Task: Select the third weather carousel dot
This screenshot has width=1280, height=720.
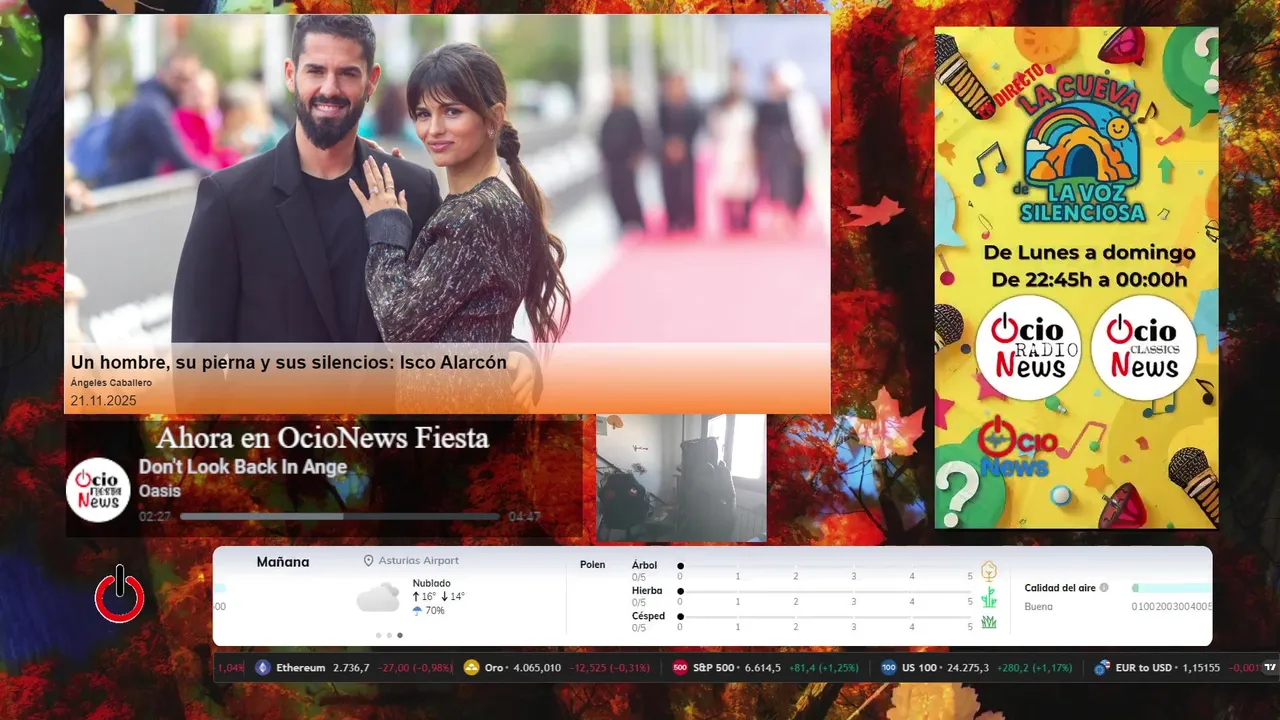Action: click(400, 635)
